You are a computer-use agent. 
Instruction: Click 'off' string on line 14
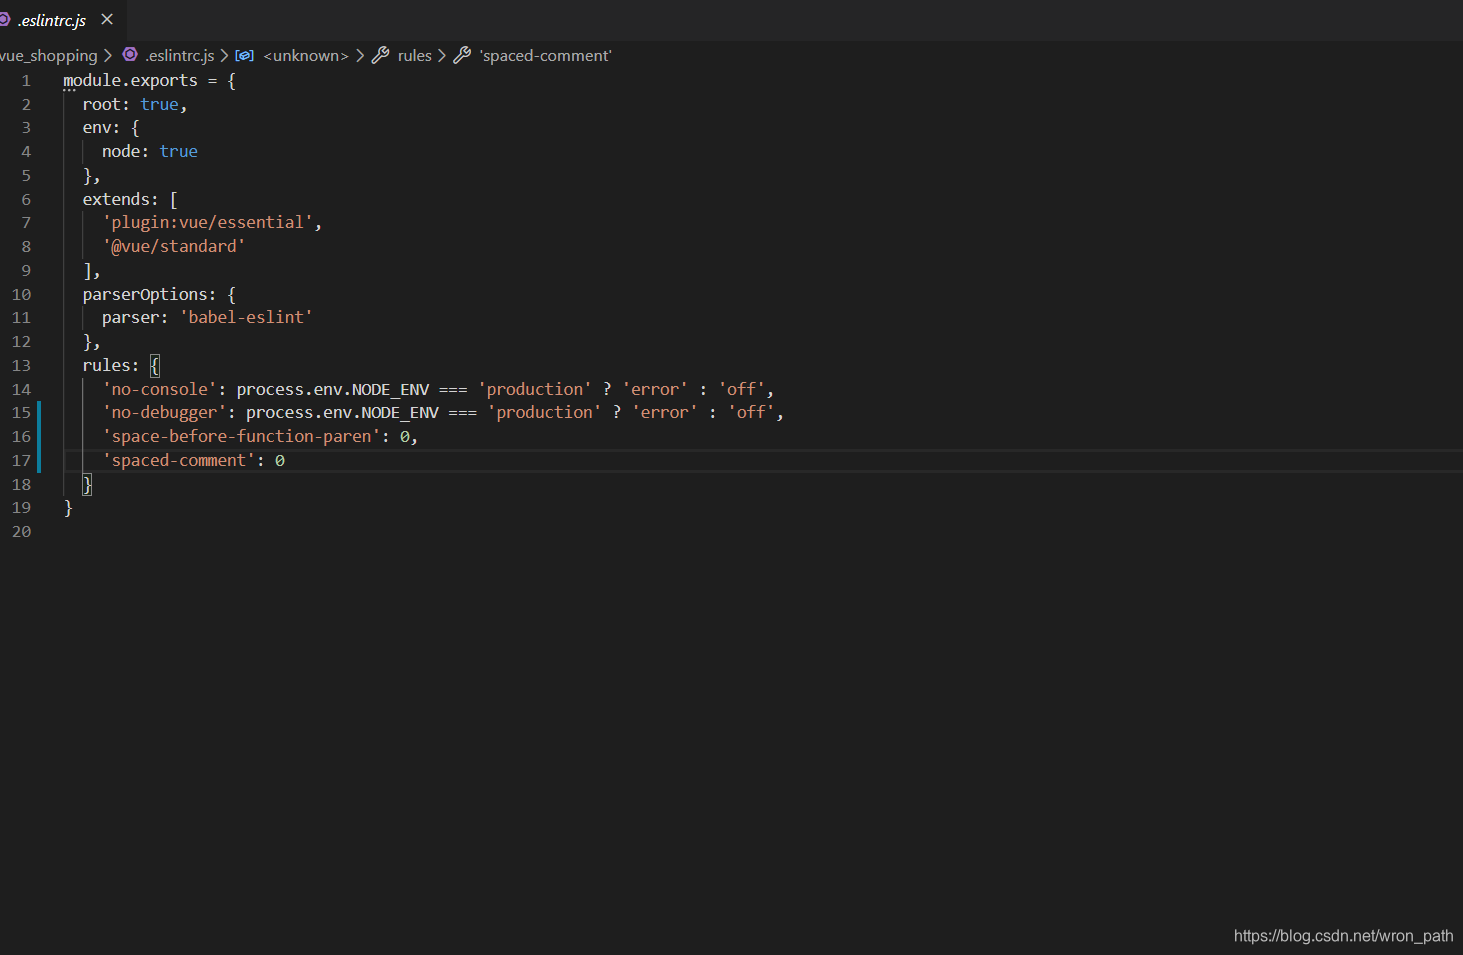coord(741,389)
